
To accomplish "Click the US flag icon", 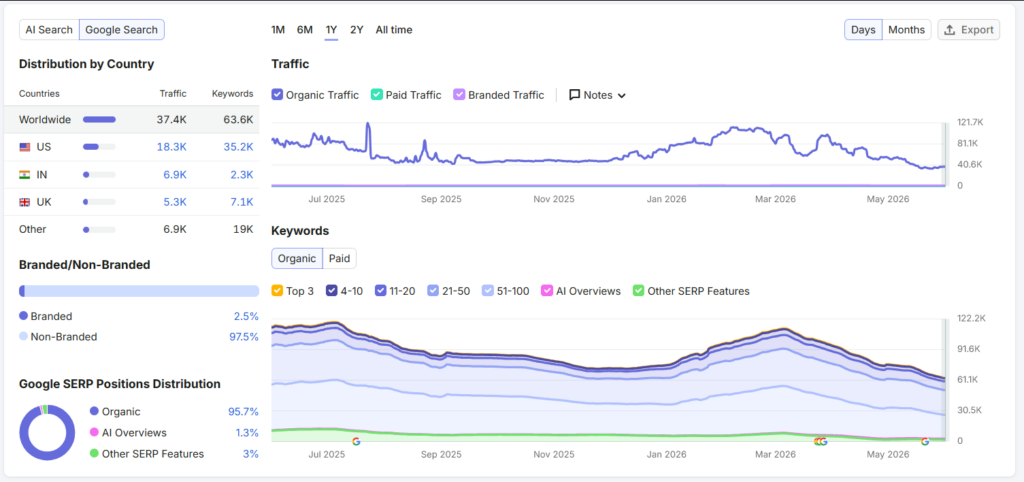I will click(25, 148).
